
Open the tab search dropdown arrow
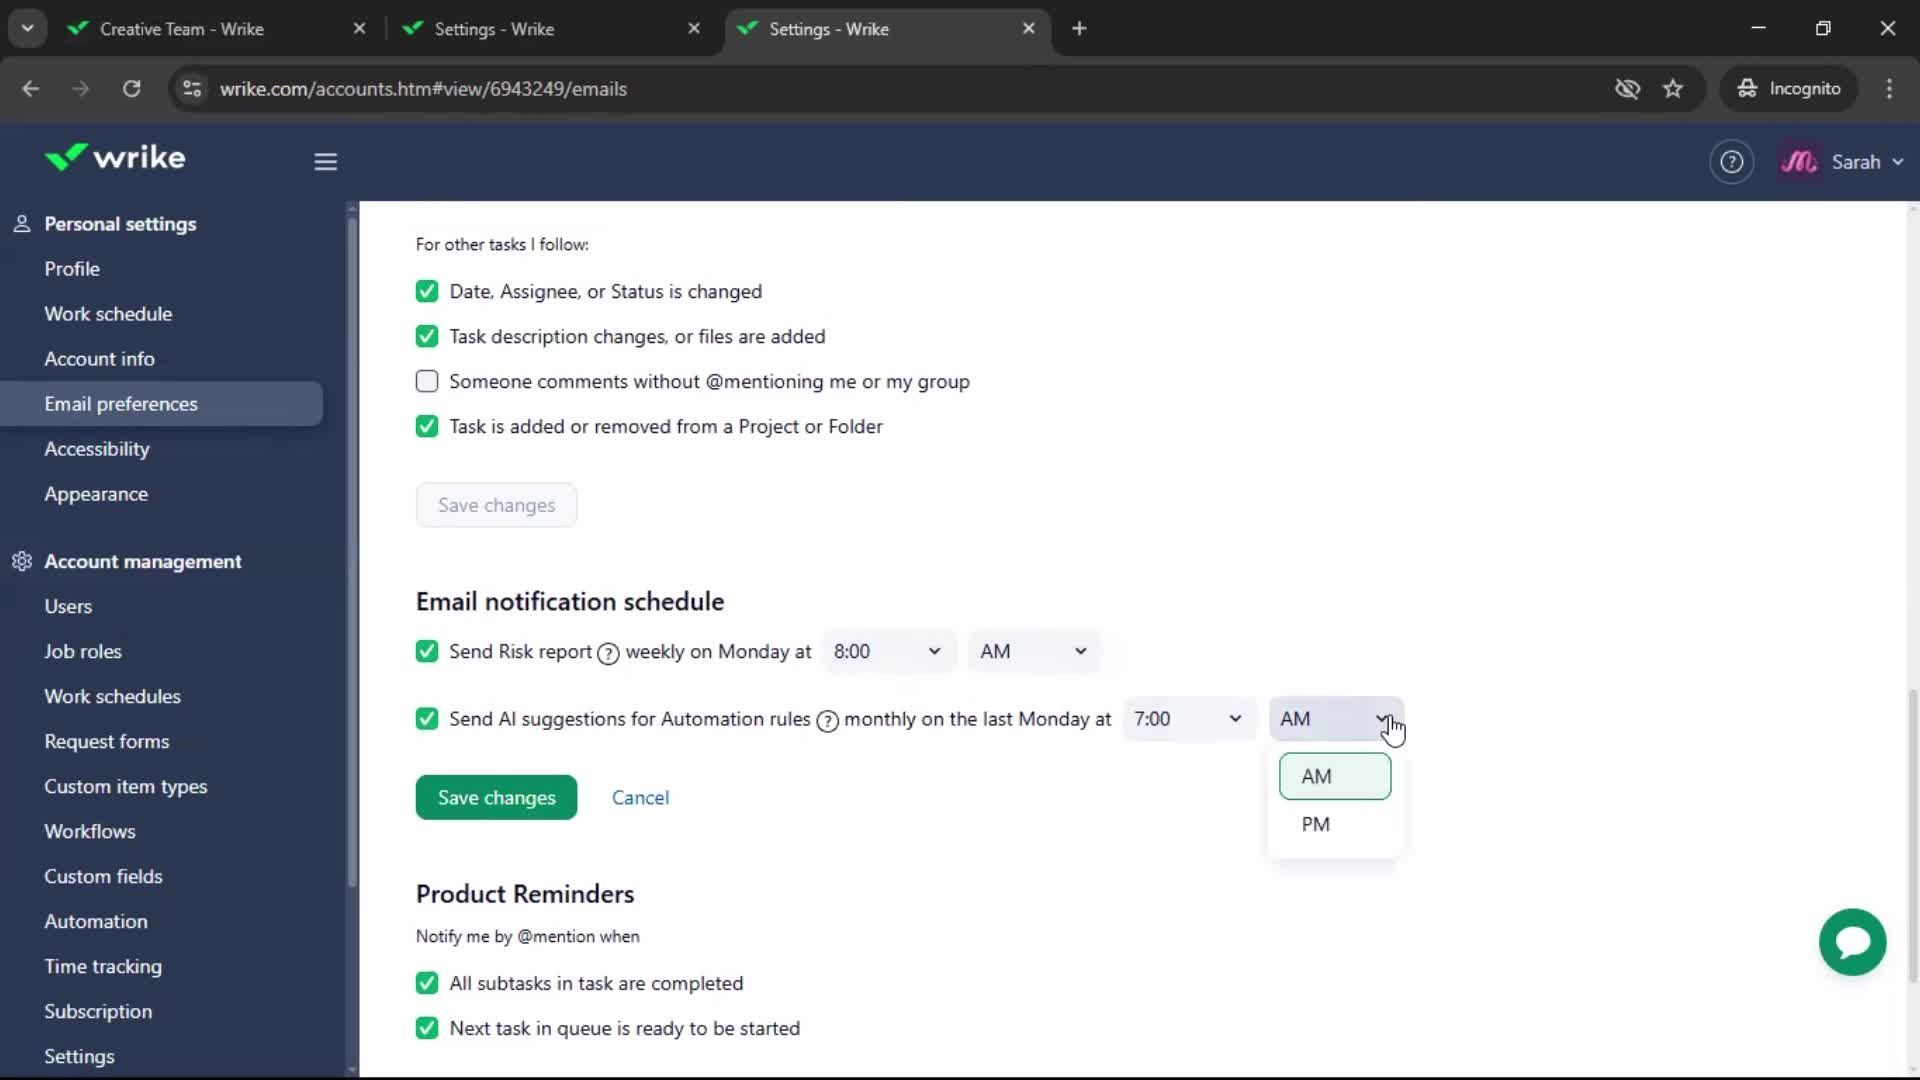click(27, 28)
